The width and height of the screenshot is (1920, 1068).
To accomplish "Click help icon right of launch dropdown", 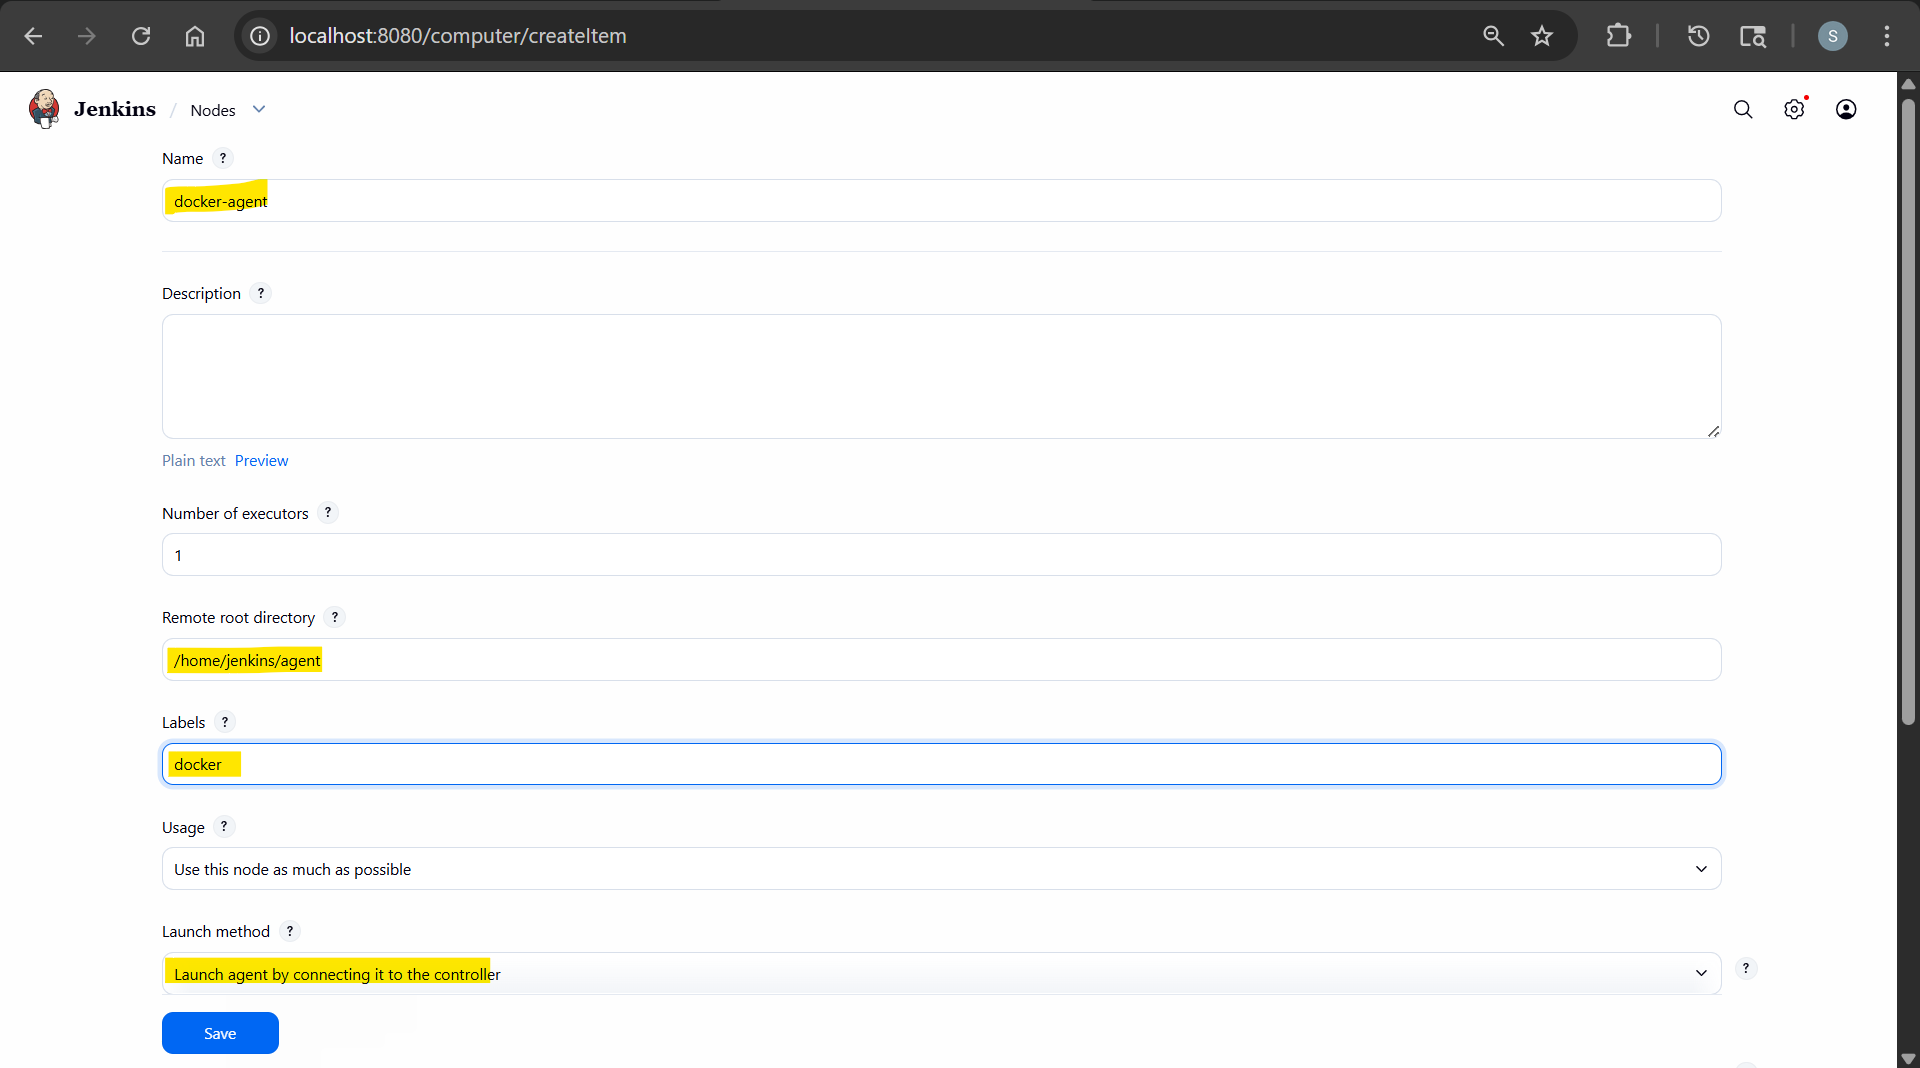I will click(x=1746, y=968).
